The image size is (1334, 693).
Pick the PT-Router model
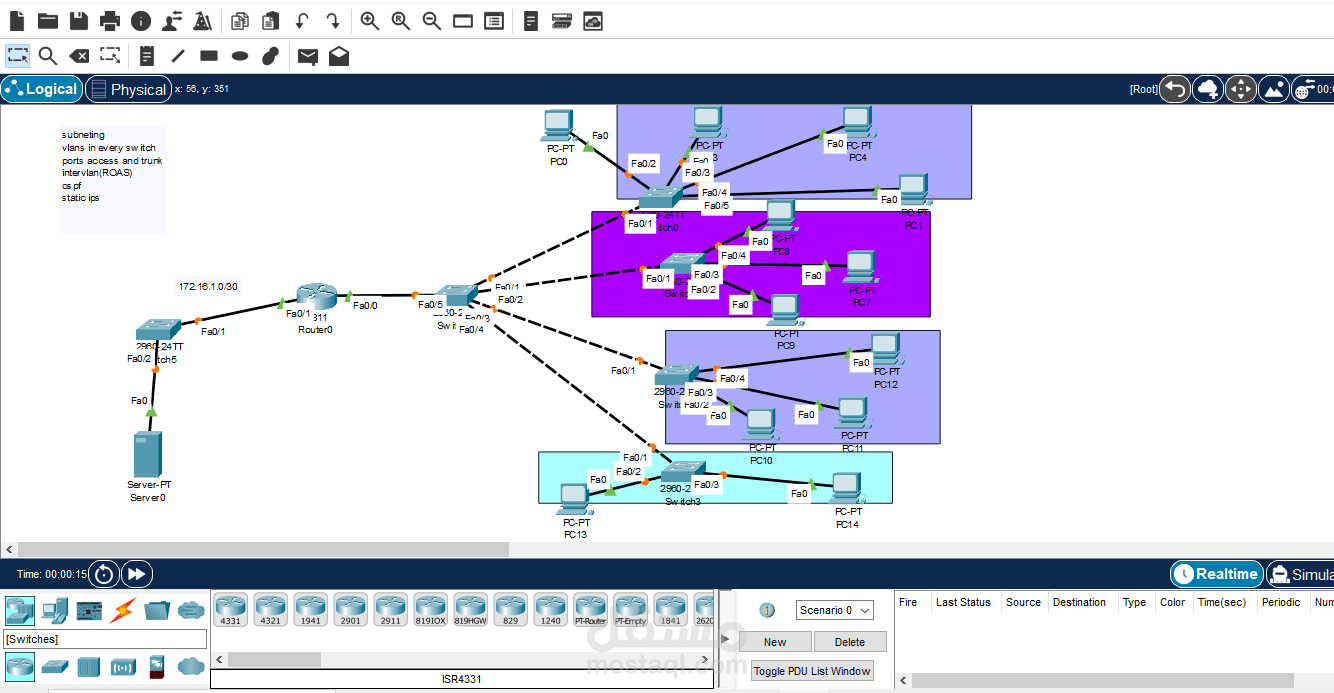(x=591, y=610)
